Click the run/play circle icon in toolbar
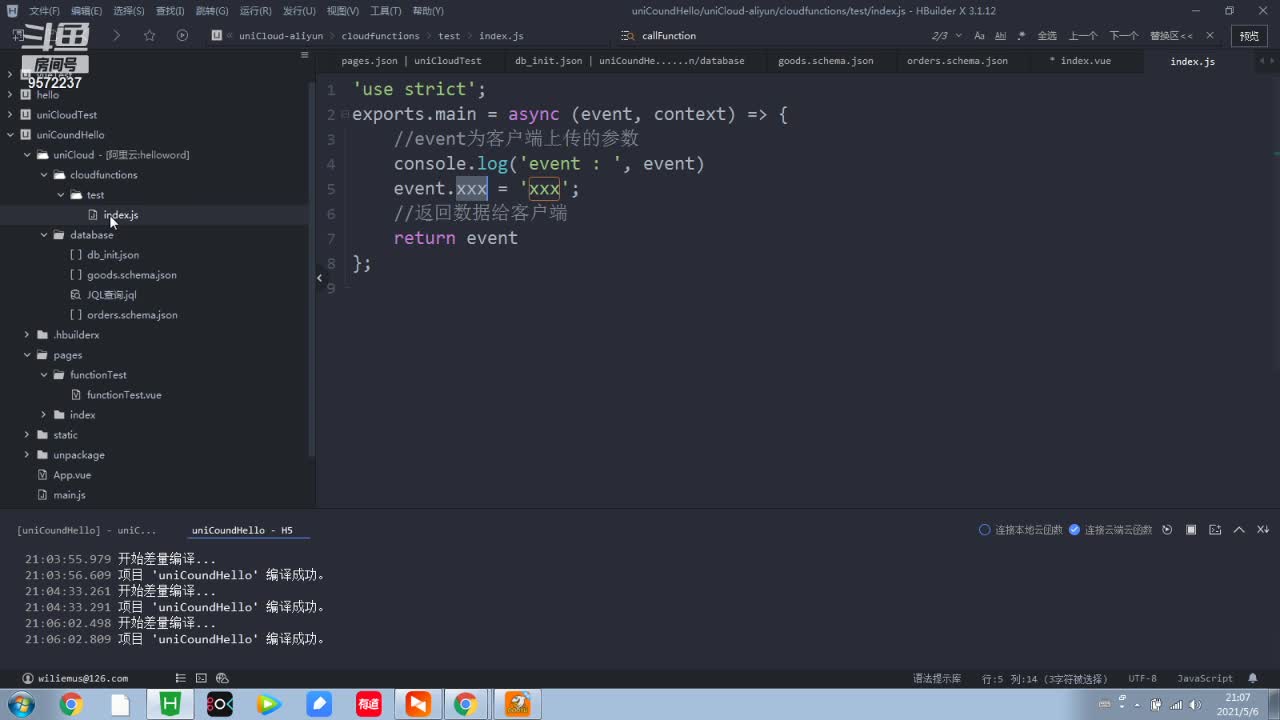 pyautogui.click(x=182, y=35)
